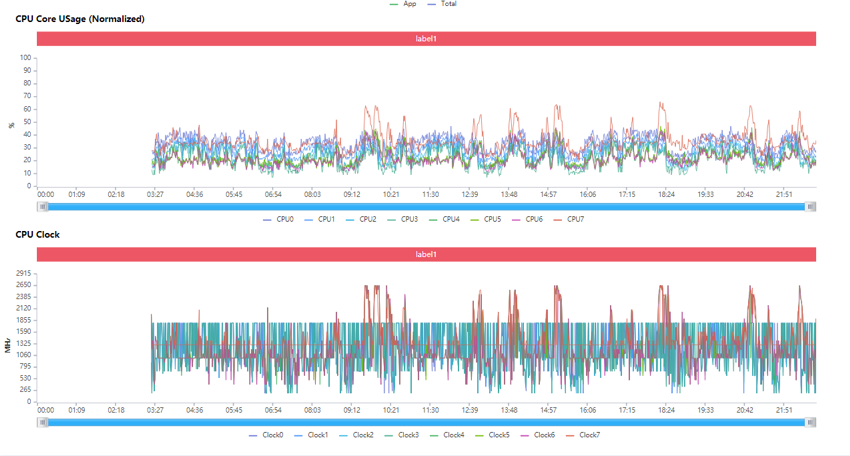The image size is (850, 456).
Task: Toggle Clock5 series in clock legend
Action: (x=492, y=435)
